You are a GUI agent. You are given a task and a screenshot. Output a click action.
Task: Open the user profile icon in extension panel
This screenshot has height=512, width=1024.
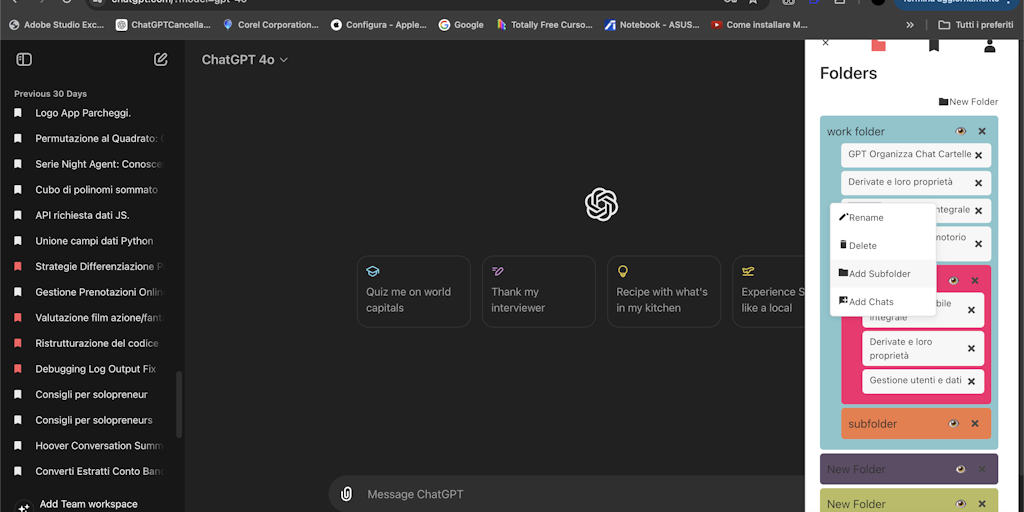989,45
